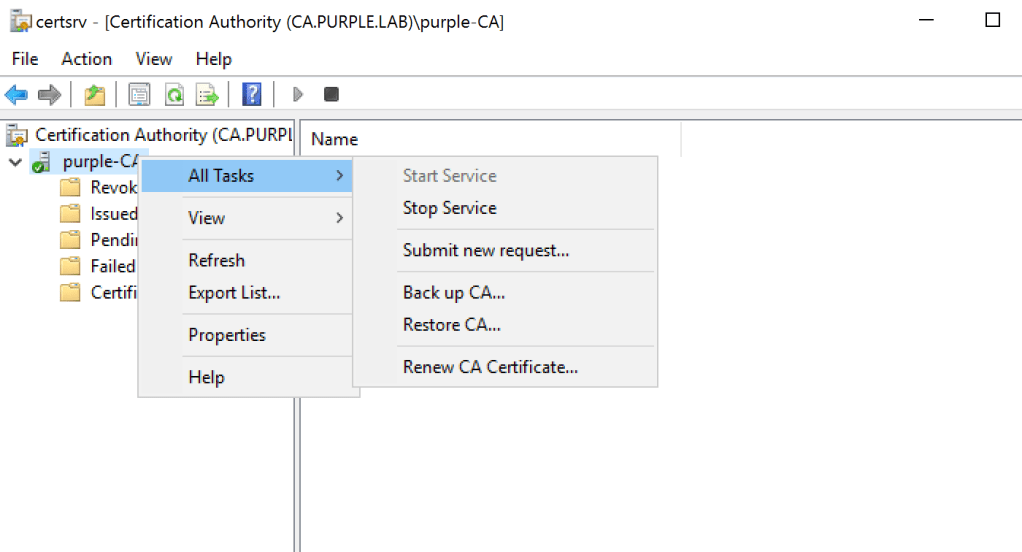Collapse the purple-CA tree node
Image resolution: width=1022 pixels, height=552 pixels.
(15, 162)
